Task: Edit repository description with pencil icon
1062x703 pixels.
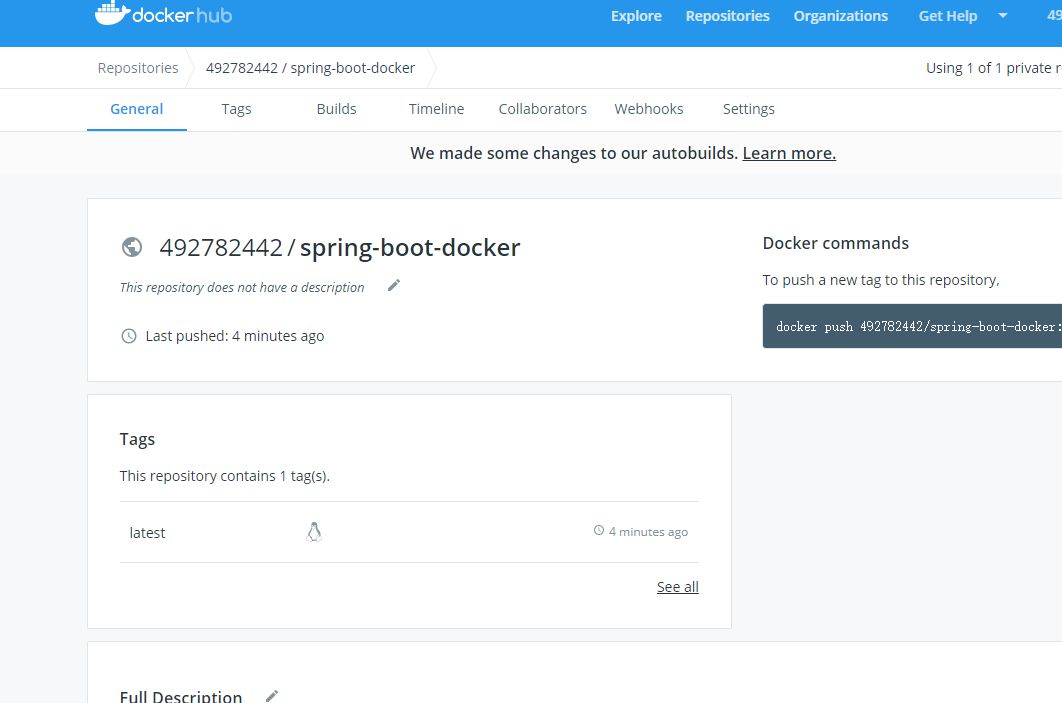Action: [x=394, y=286]
